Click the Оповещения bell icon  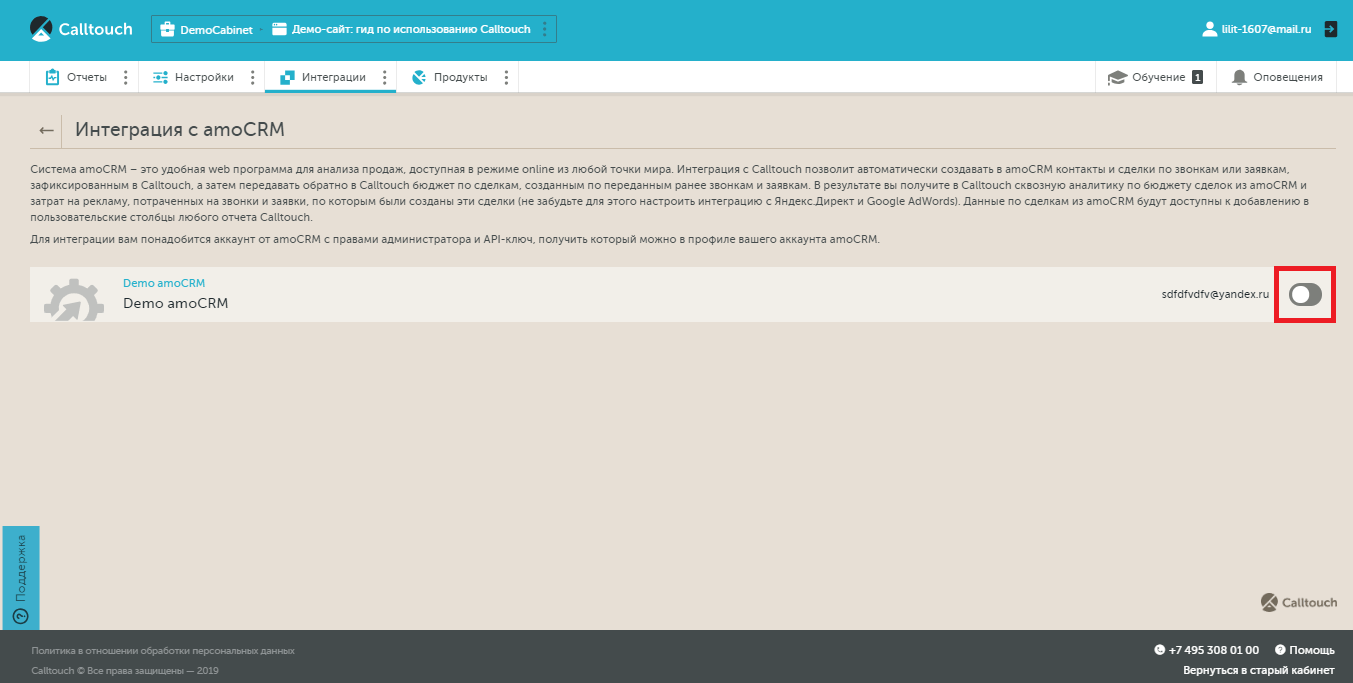[1240, 77]
